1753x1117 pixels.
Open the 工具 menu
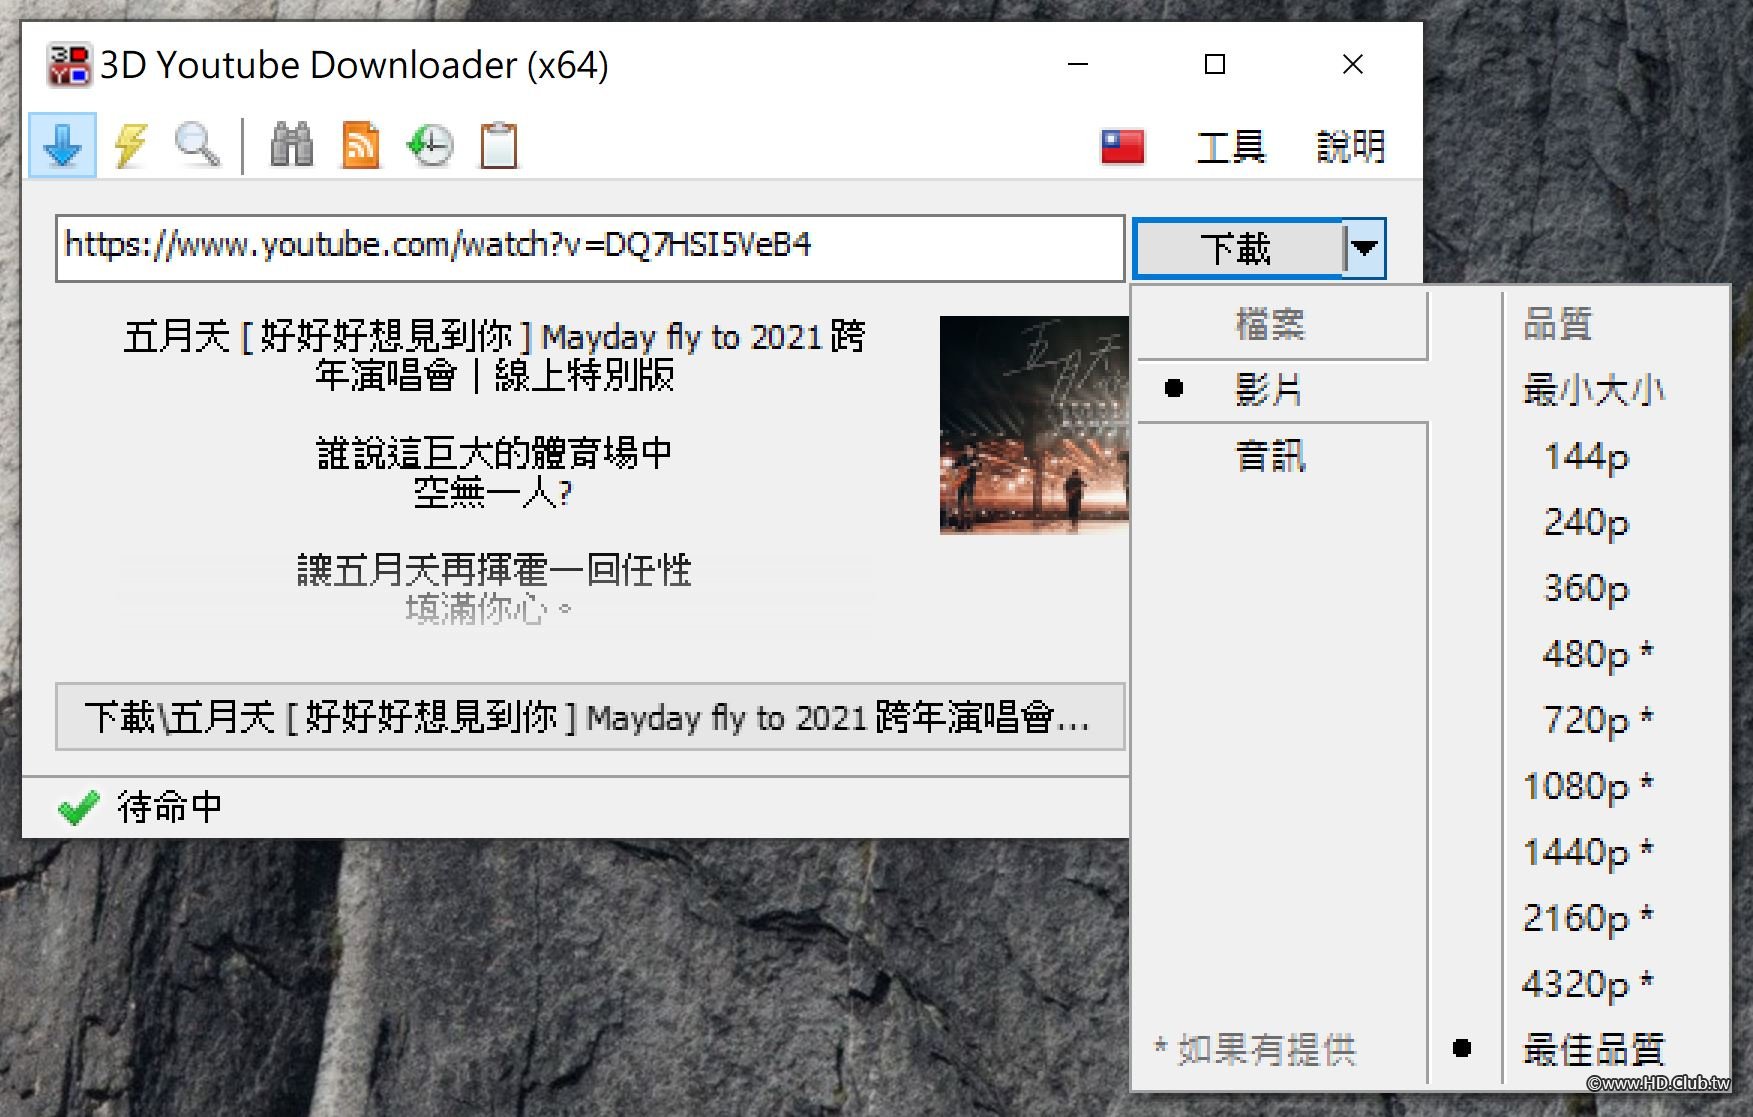(1231, 147)
